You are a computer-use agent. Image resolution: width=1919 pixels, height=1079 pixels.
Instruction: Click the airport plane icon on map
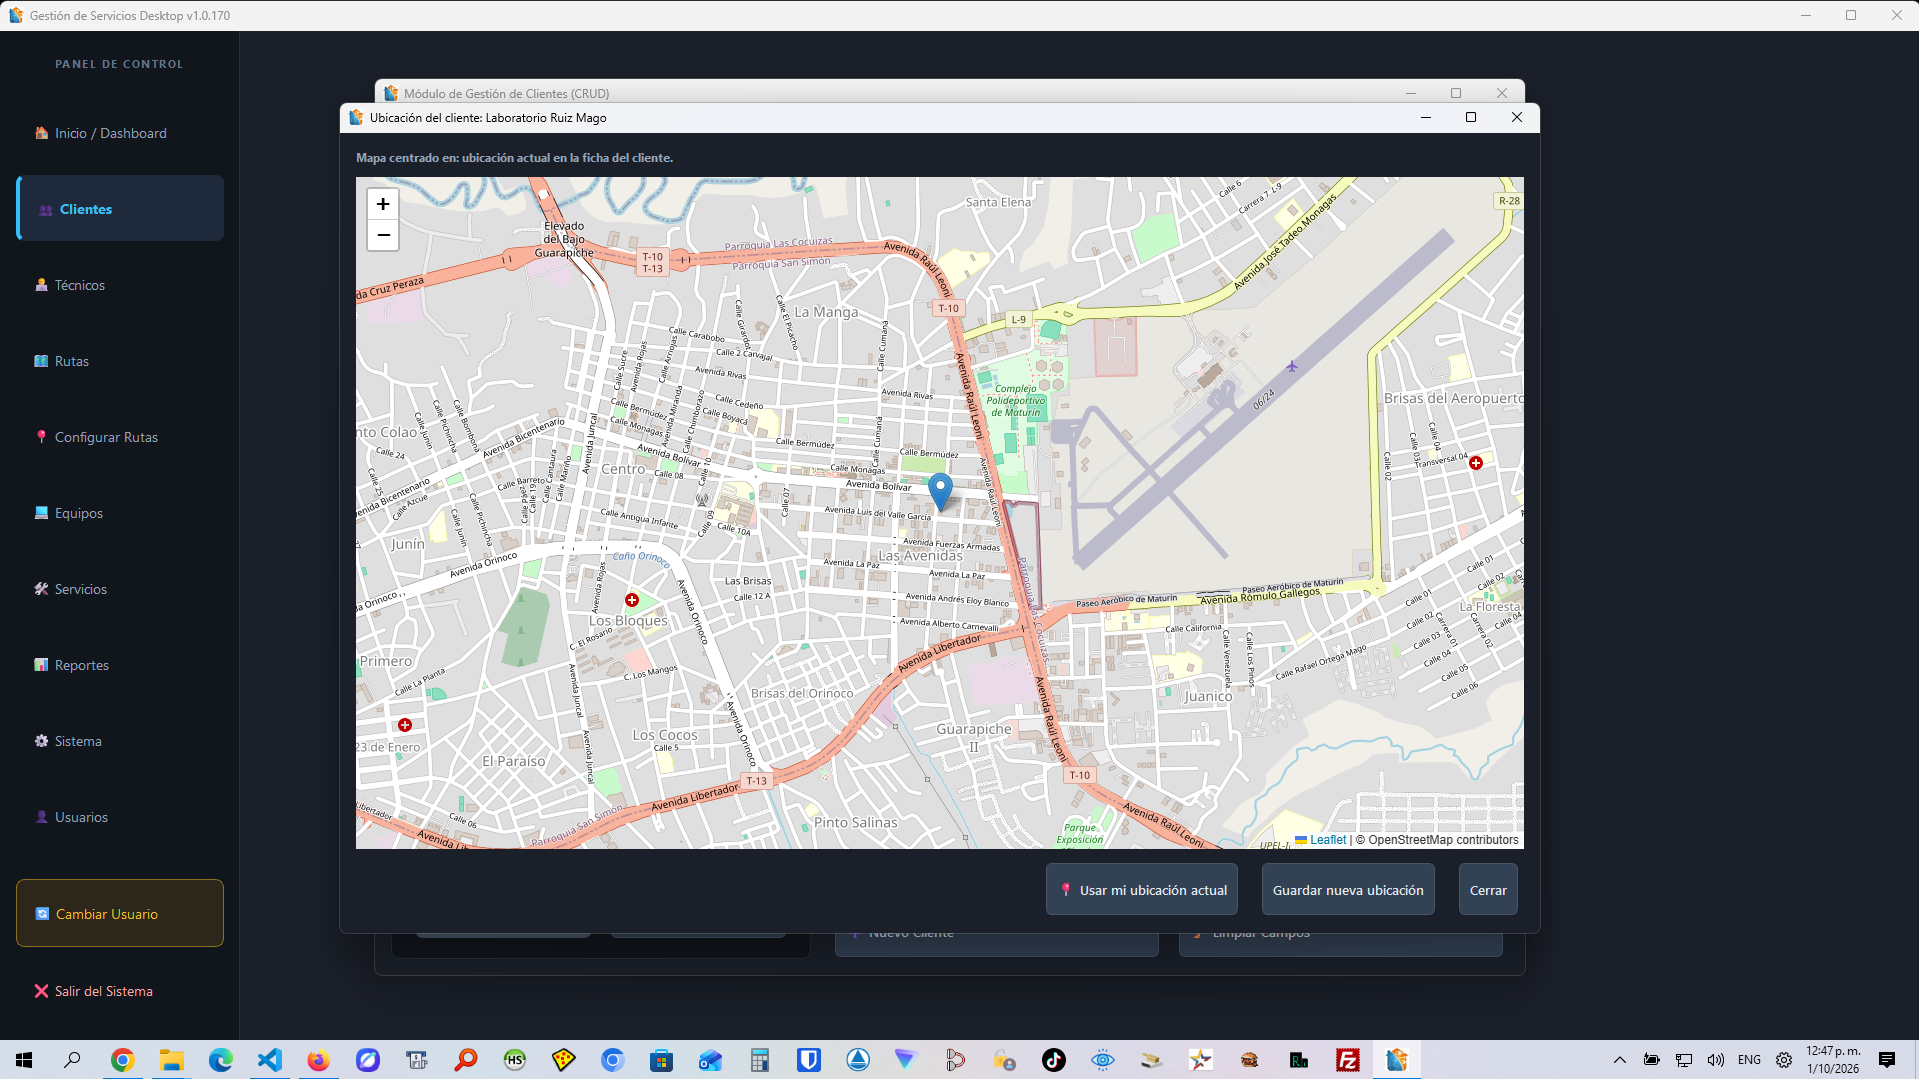[1292, 366]
